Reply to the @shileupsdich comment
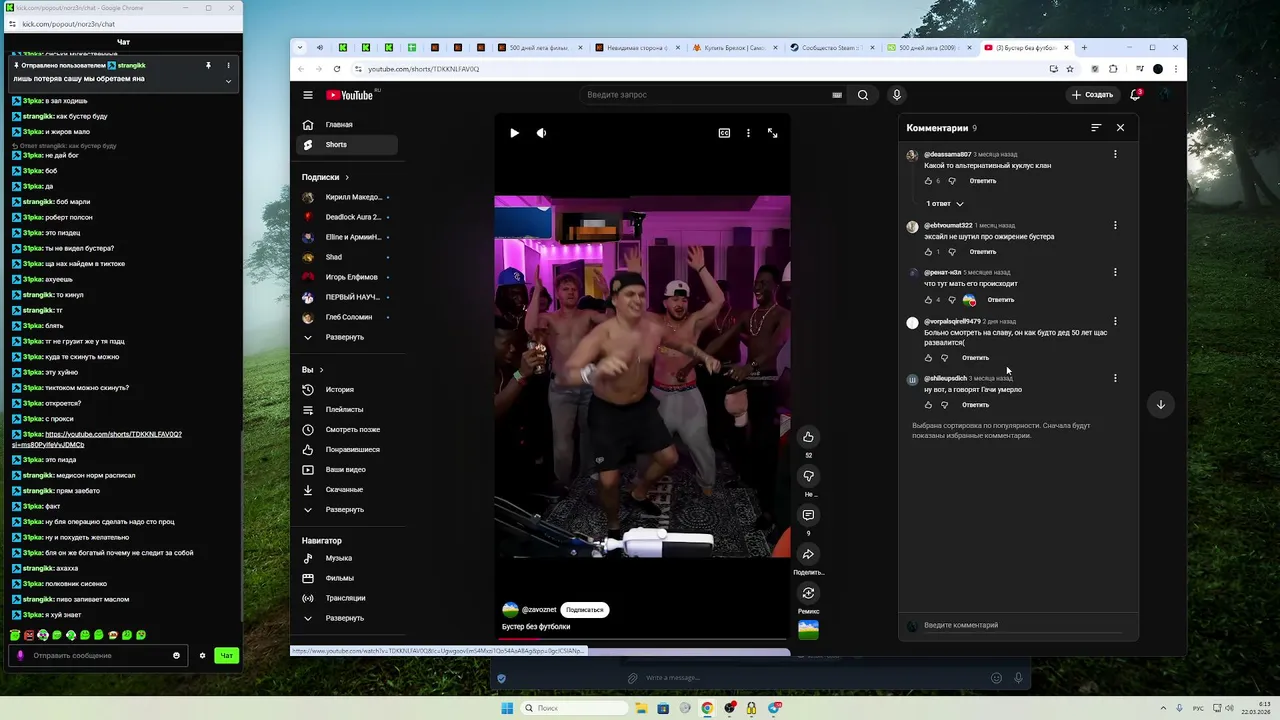The image size is (1280, 720). (975, 405)
